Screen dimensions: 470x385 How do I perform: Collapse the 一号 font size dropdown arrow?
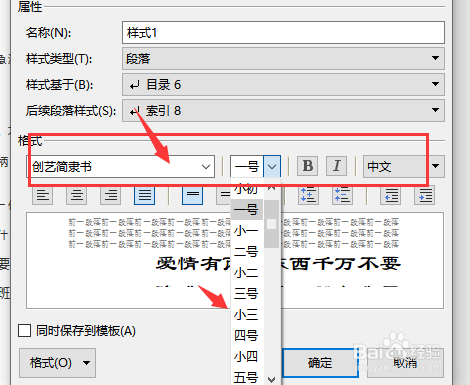click(x=272, y=166)
